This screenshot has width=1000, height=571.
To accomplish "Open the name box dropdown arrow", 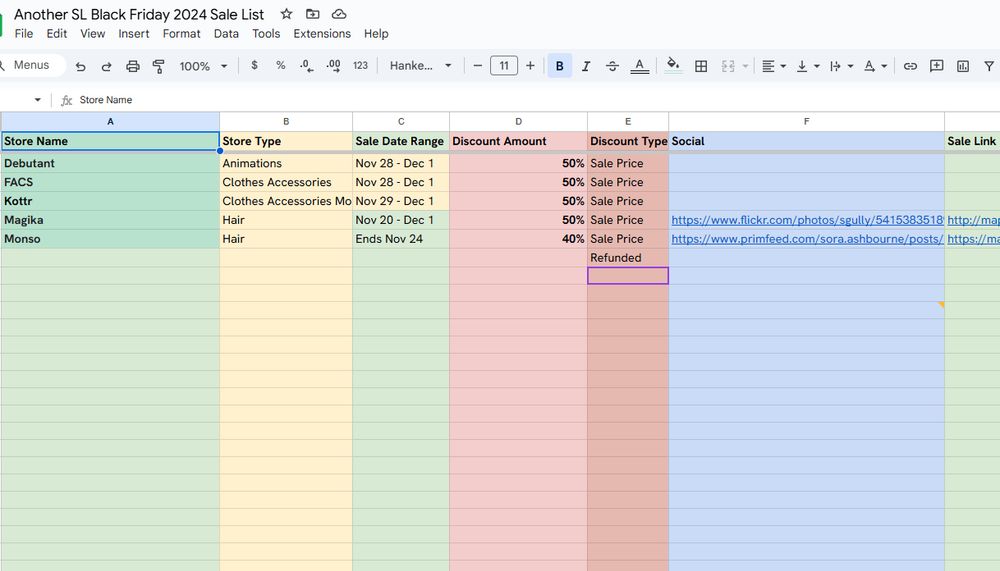I will tap(38, 100).
